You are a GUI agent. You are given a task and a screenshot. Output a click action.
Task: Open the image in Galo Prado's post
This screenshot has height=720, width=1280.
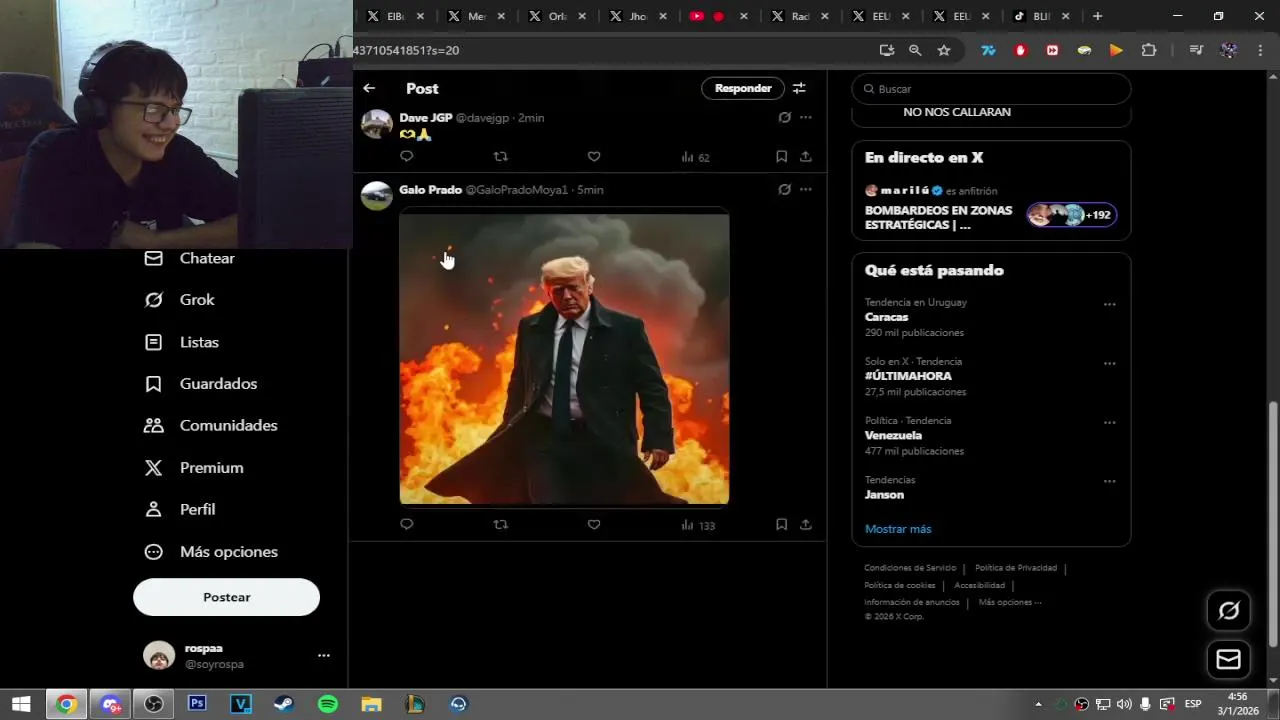(x=564, y=358)
